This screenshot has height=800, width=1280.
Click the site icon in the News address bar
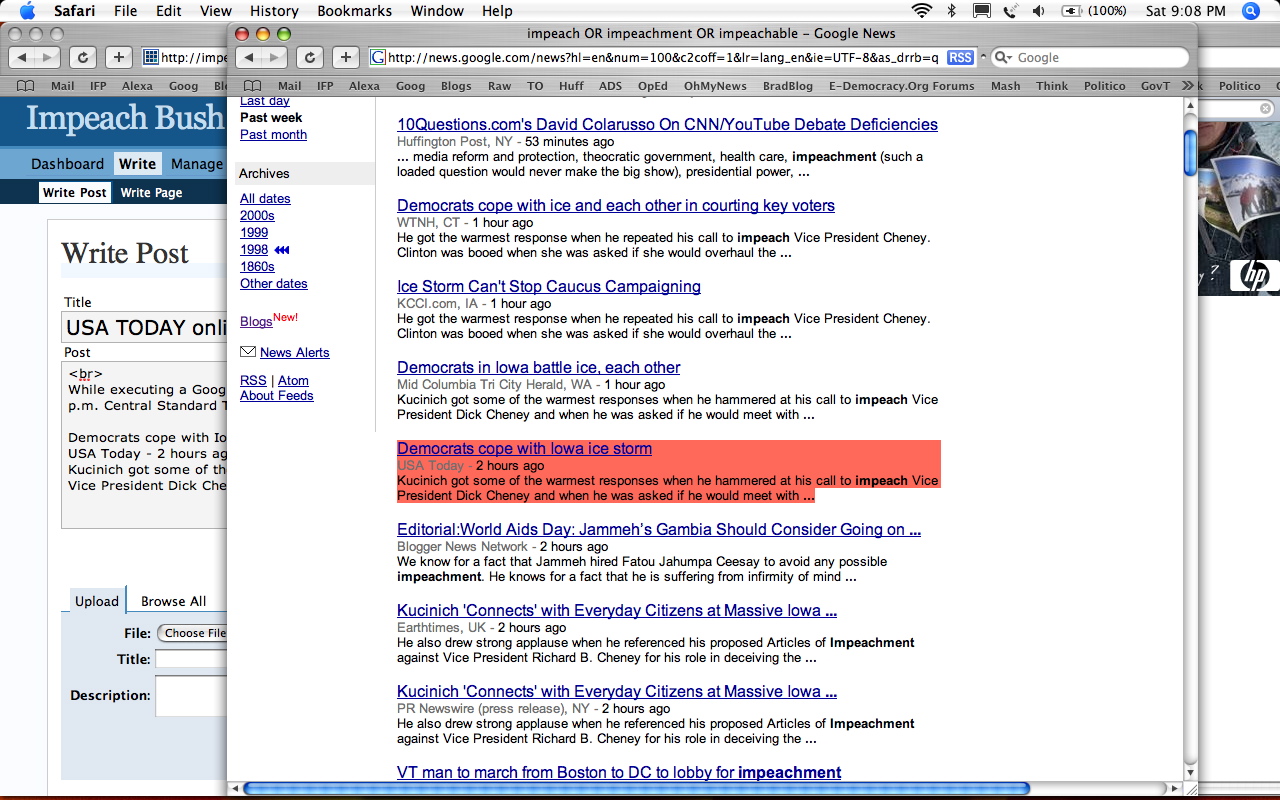378,58
